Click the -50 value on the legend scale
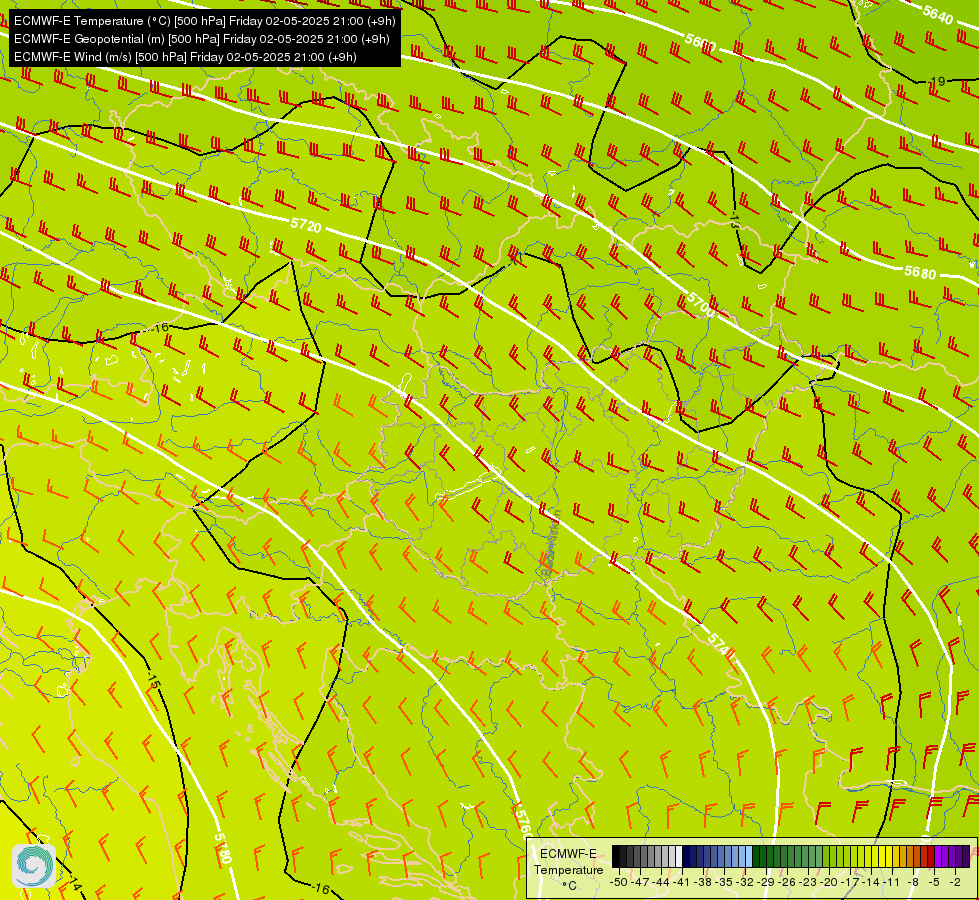Viewport: 979px width, 900px height. [x=618, y=882]
